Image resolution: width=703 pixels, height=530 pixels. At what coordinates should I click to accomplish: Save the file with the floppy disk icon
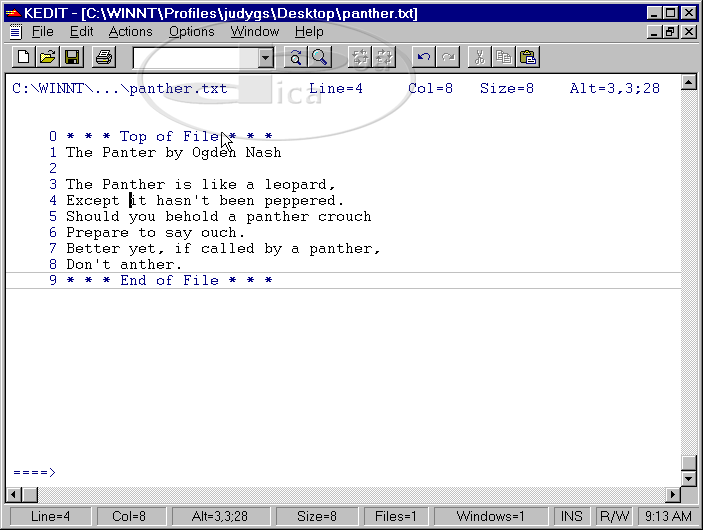click(72, 58)
